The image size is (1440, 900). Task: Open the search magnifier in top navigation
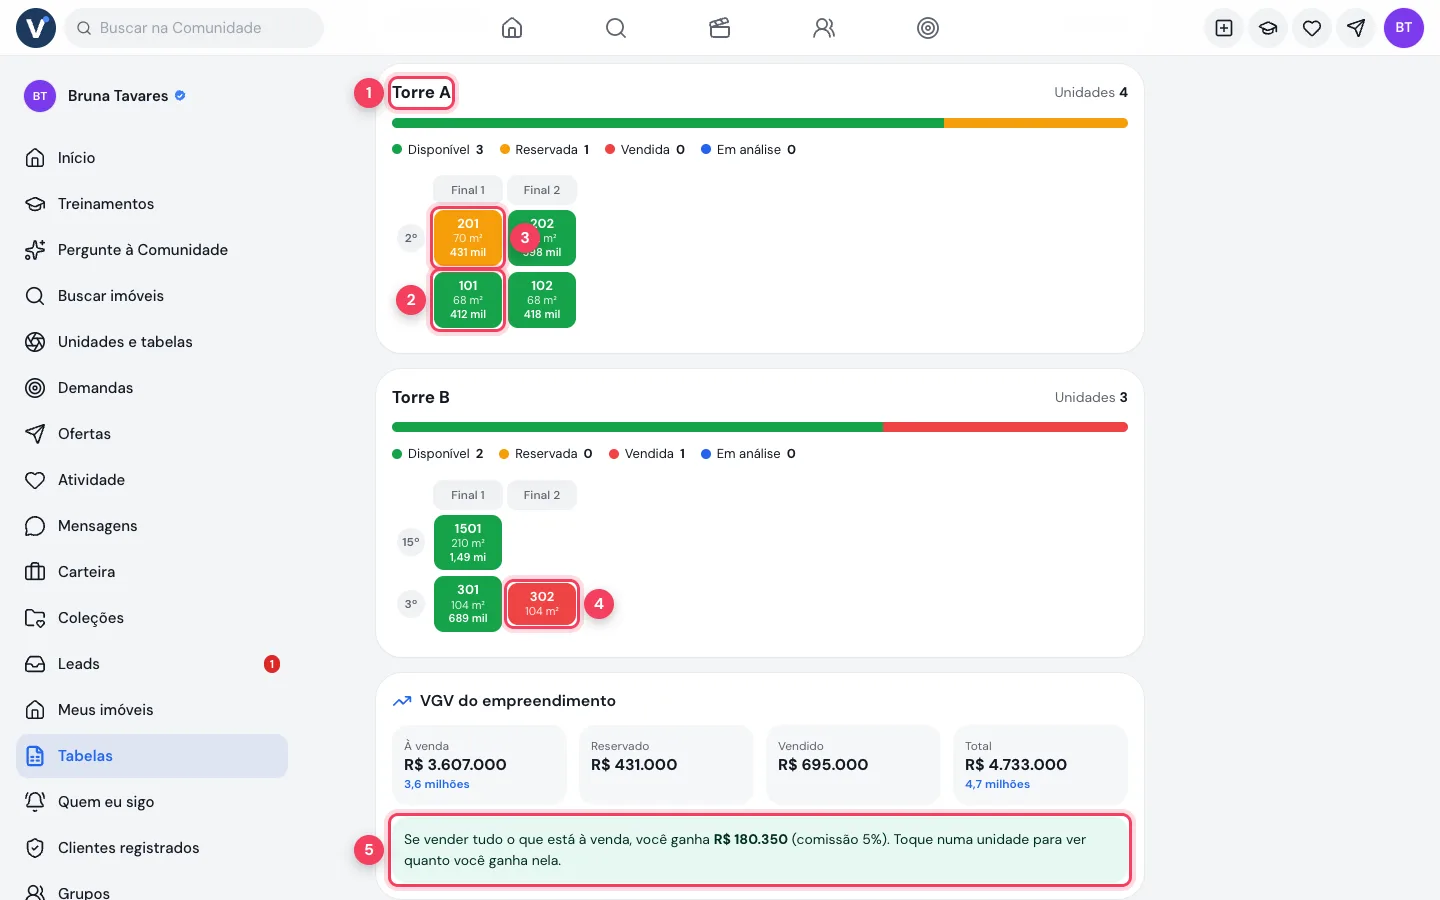coord(616,28)
